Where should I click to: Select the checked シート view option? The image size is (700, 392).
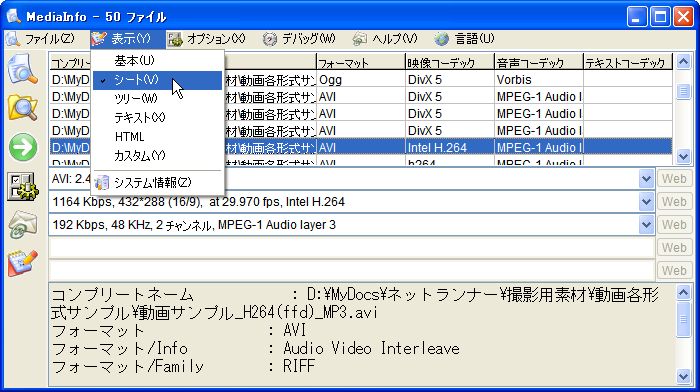pyautogui.click(x=157, y=80)
